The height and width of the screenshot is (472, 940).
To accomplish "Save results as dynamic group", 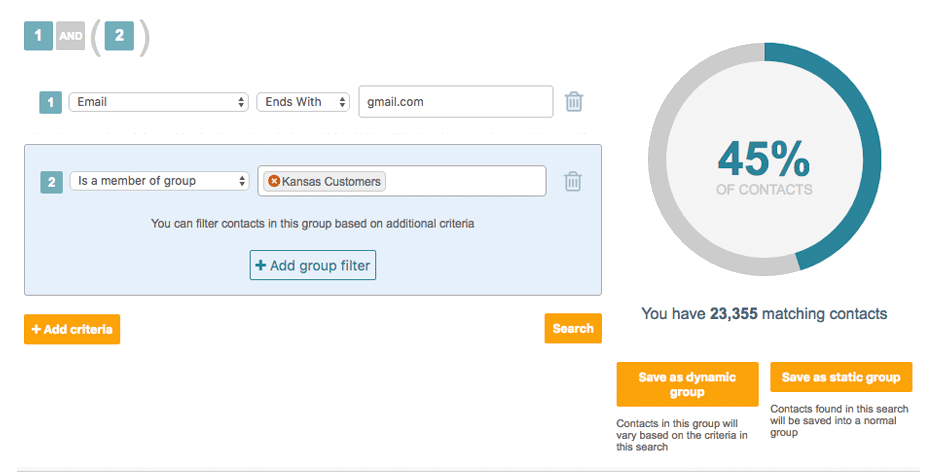I will pyautogui.click(x=688, y=384).
